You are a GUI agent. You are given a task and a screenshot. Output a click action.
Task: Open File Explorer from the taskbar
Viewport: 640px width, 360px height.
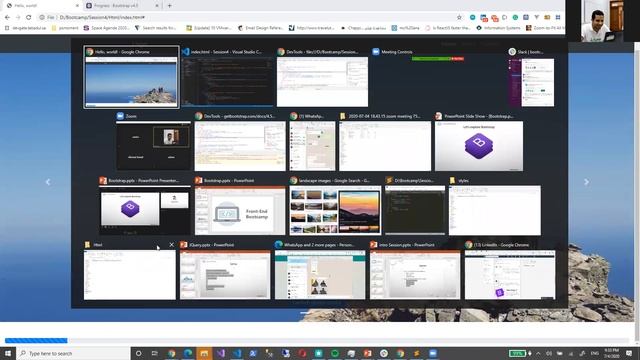point(204,353)
